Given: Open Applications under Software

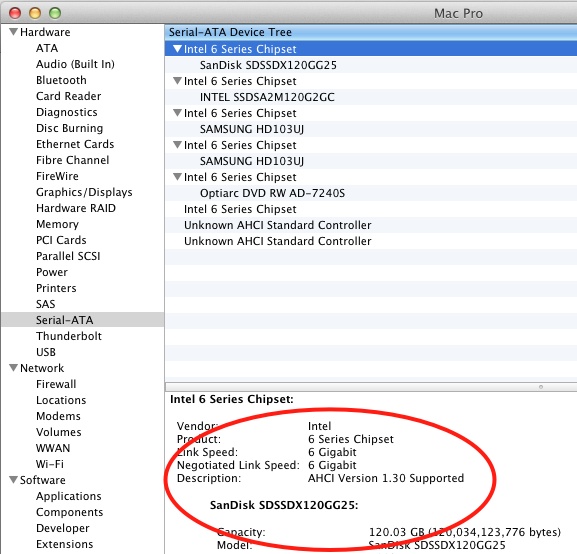Looking at the screenshot, I should [68, 496].
